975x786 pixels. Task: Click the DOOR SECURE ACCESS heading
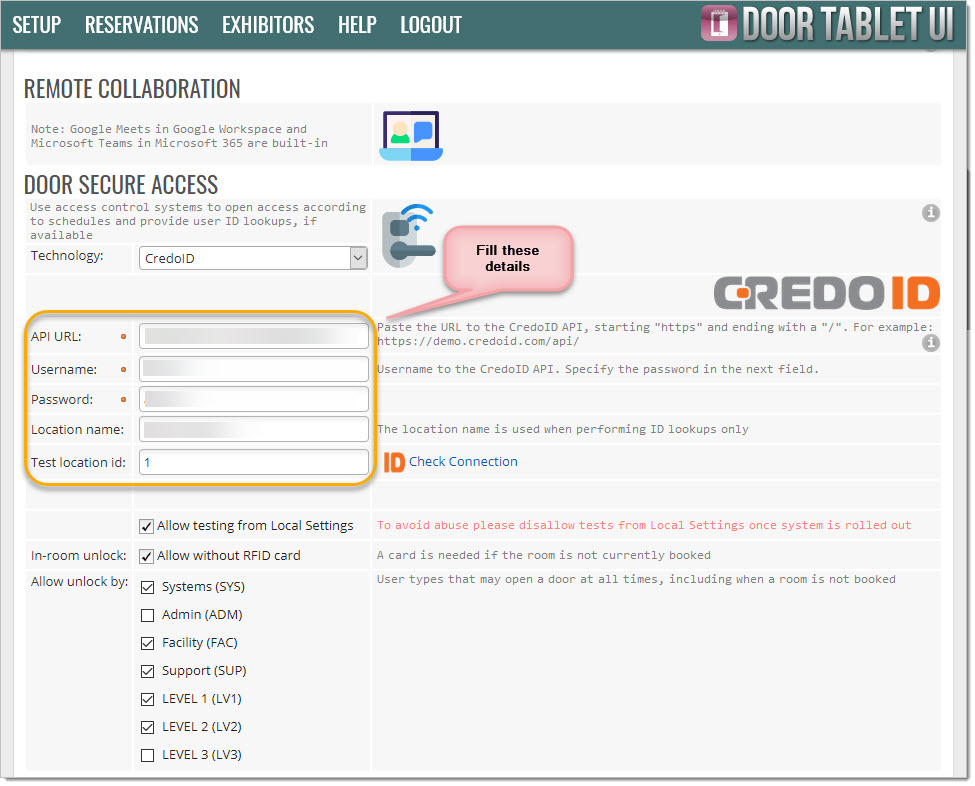click(x=121, y=185)
